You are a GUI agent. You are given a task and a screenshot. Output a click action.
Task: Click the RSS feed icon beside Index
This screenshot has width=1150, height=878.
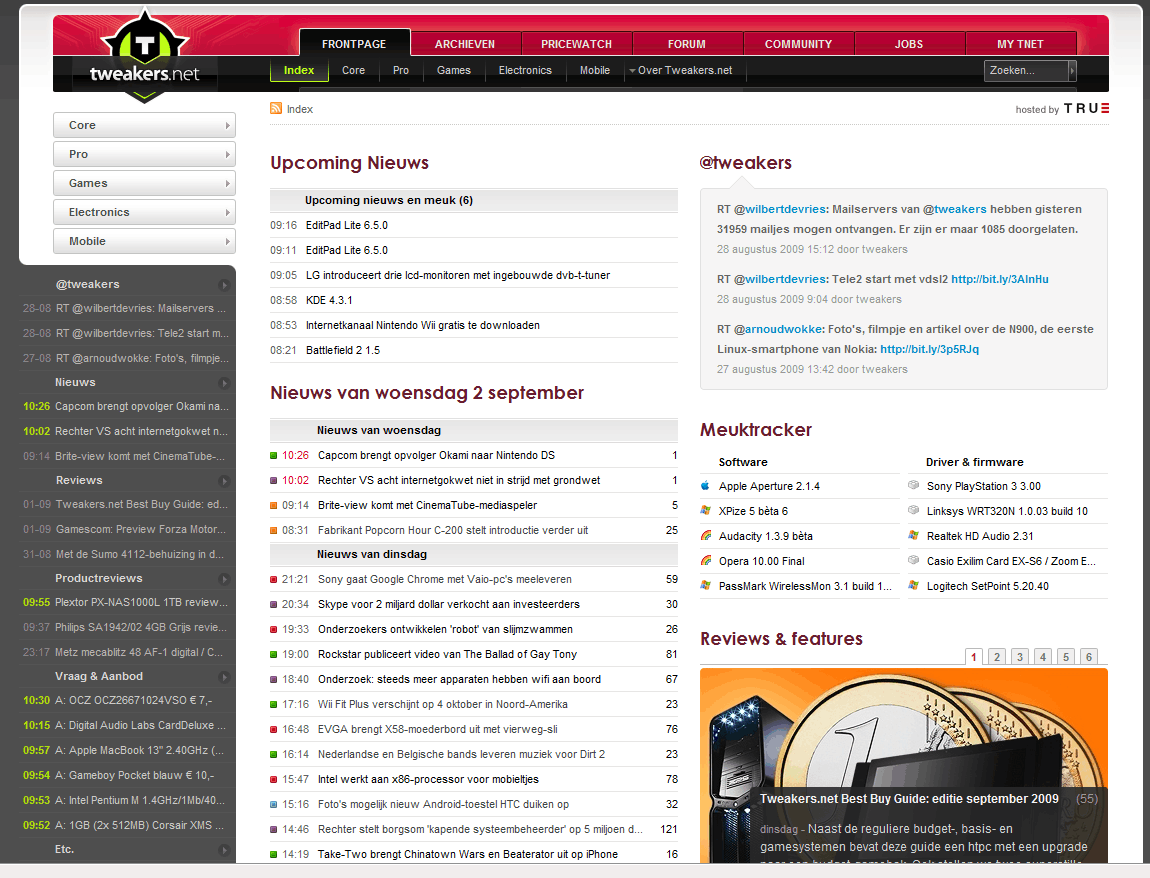[276, 109]
